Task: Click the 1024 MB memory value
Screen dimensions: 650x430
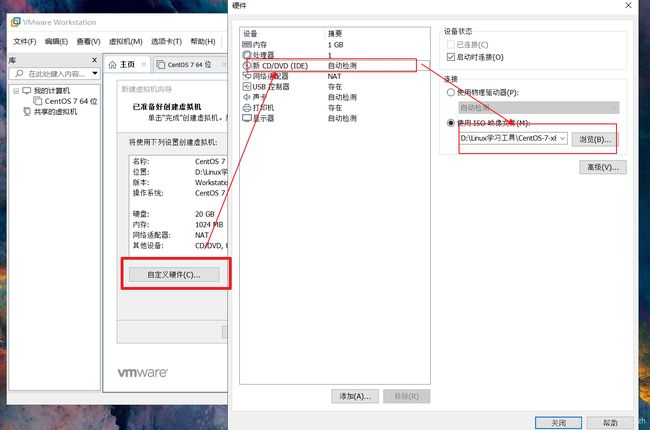Action: (x=209, y=224)
